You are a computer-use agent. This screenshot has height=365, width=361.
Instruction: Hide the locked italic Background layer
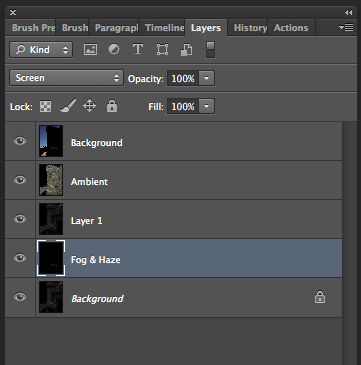20,297
